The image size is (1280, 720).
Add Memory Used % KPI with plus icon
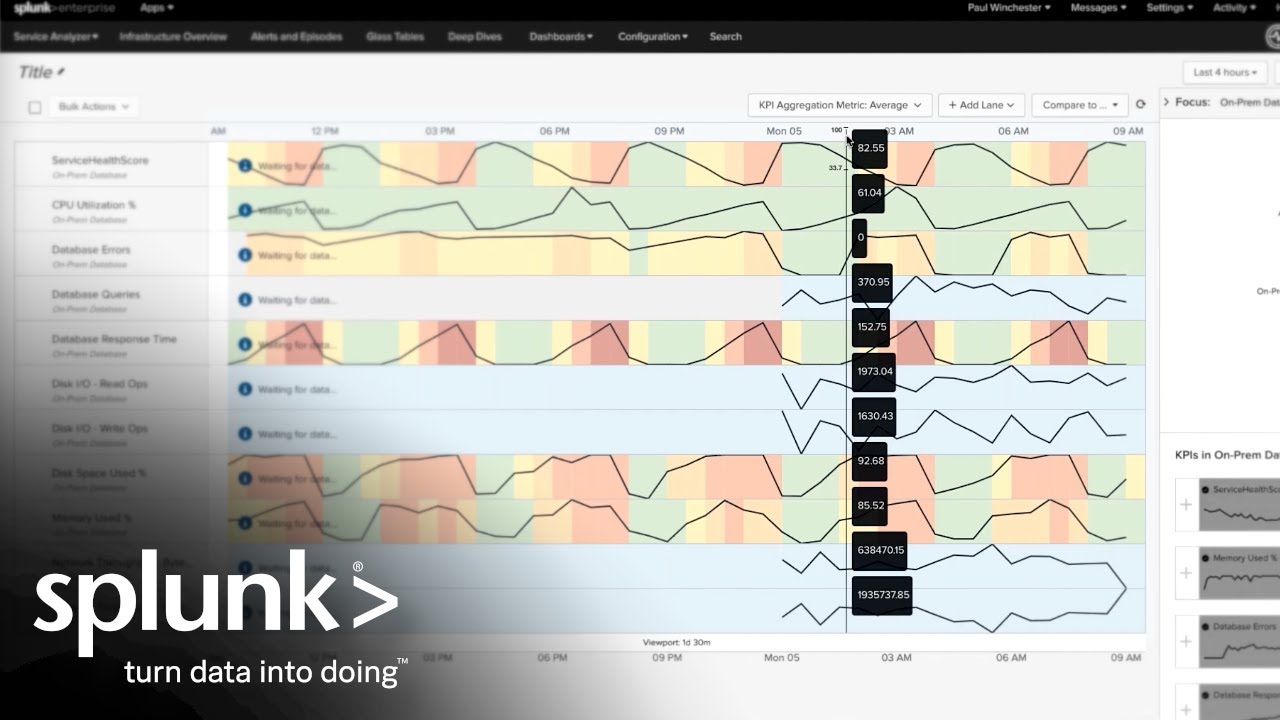coord(1186,573)
